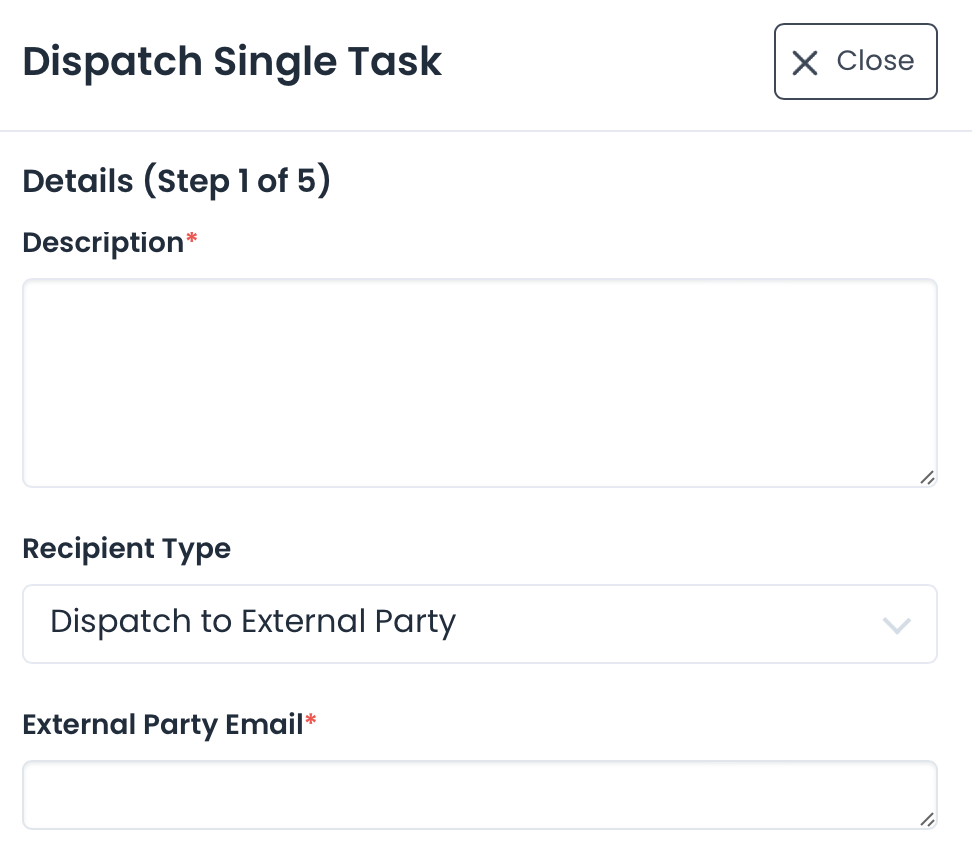Click the 'Dispatch to External Party' selected value
972x866 pixels.
(253, 622)
